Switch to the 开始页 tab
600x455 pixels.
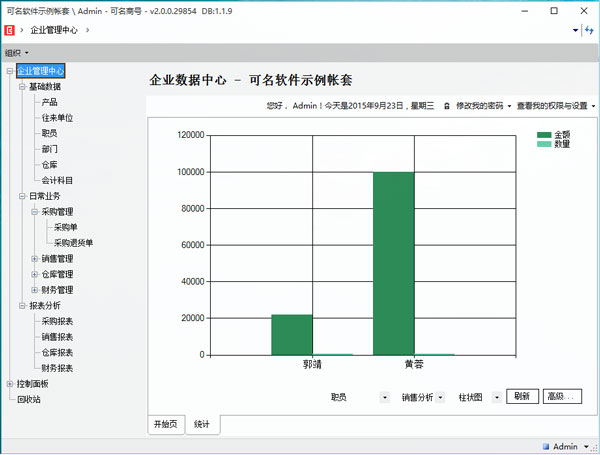point(165,424)
